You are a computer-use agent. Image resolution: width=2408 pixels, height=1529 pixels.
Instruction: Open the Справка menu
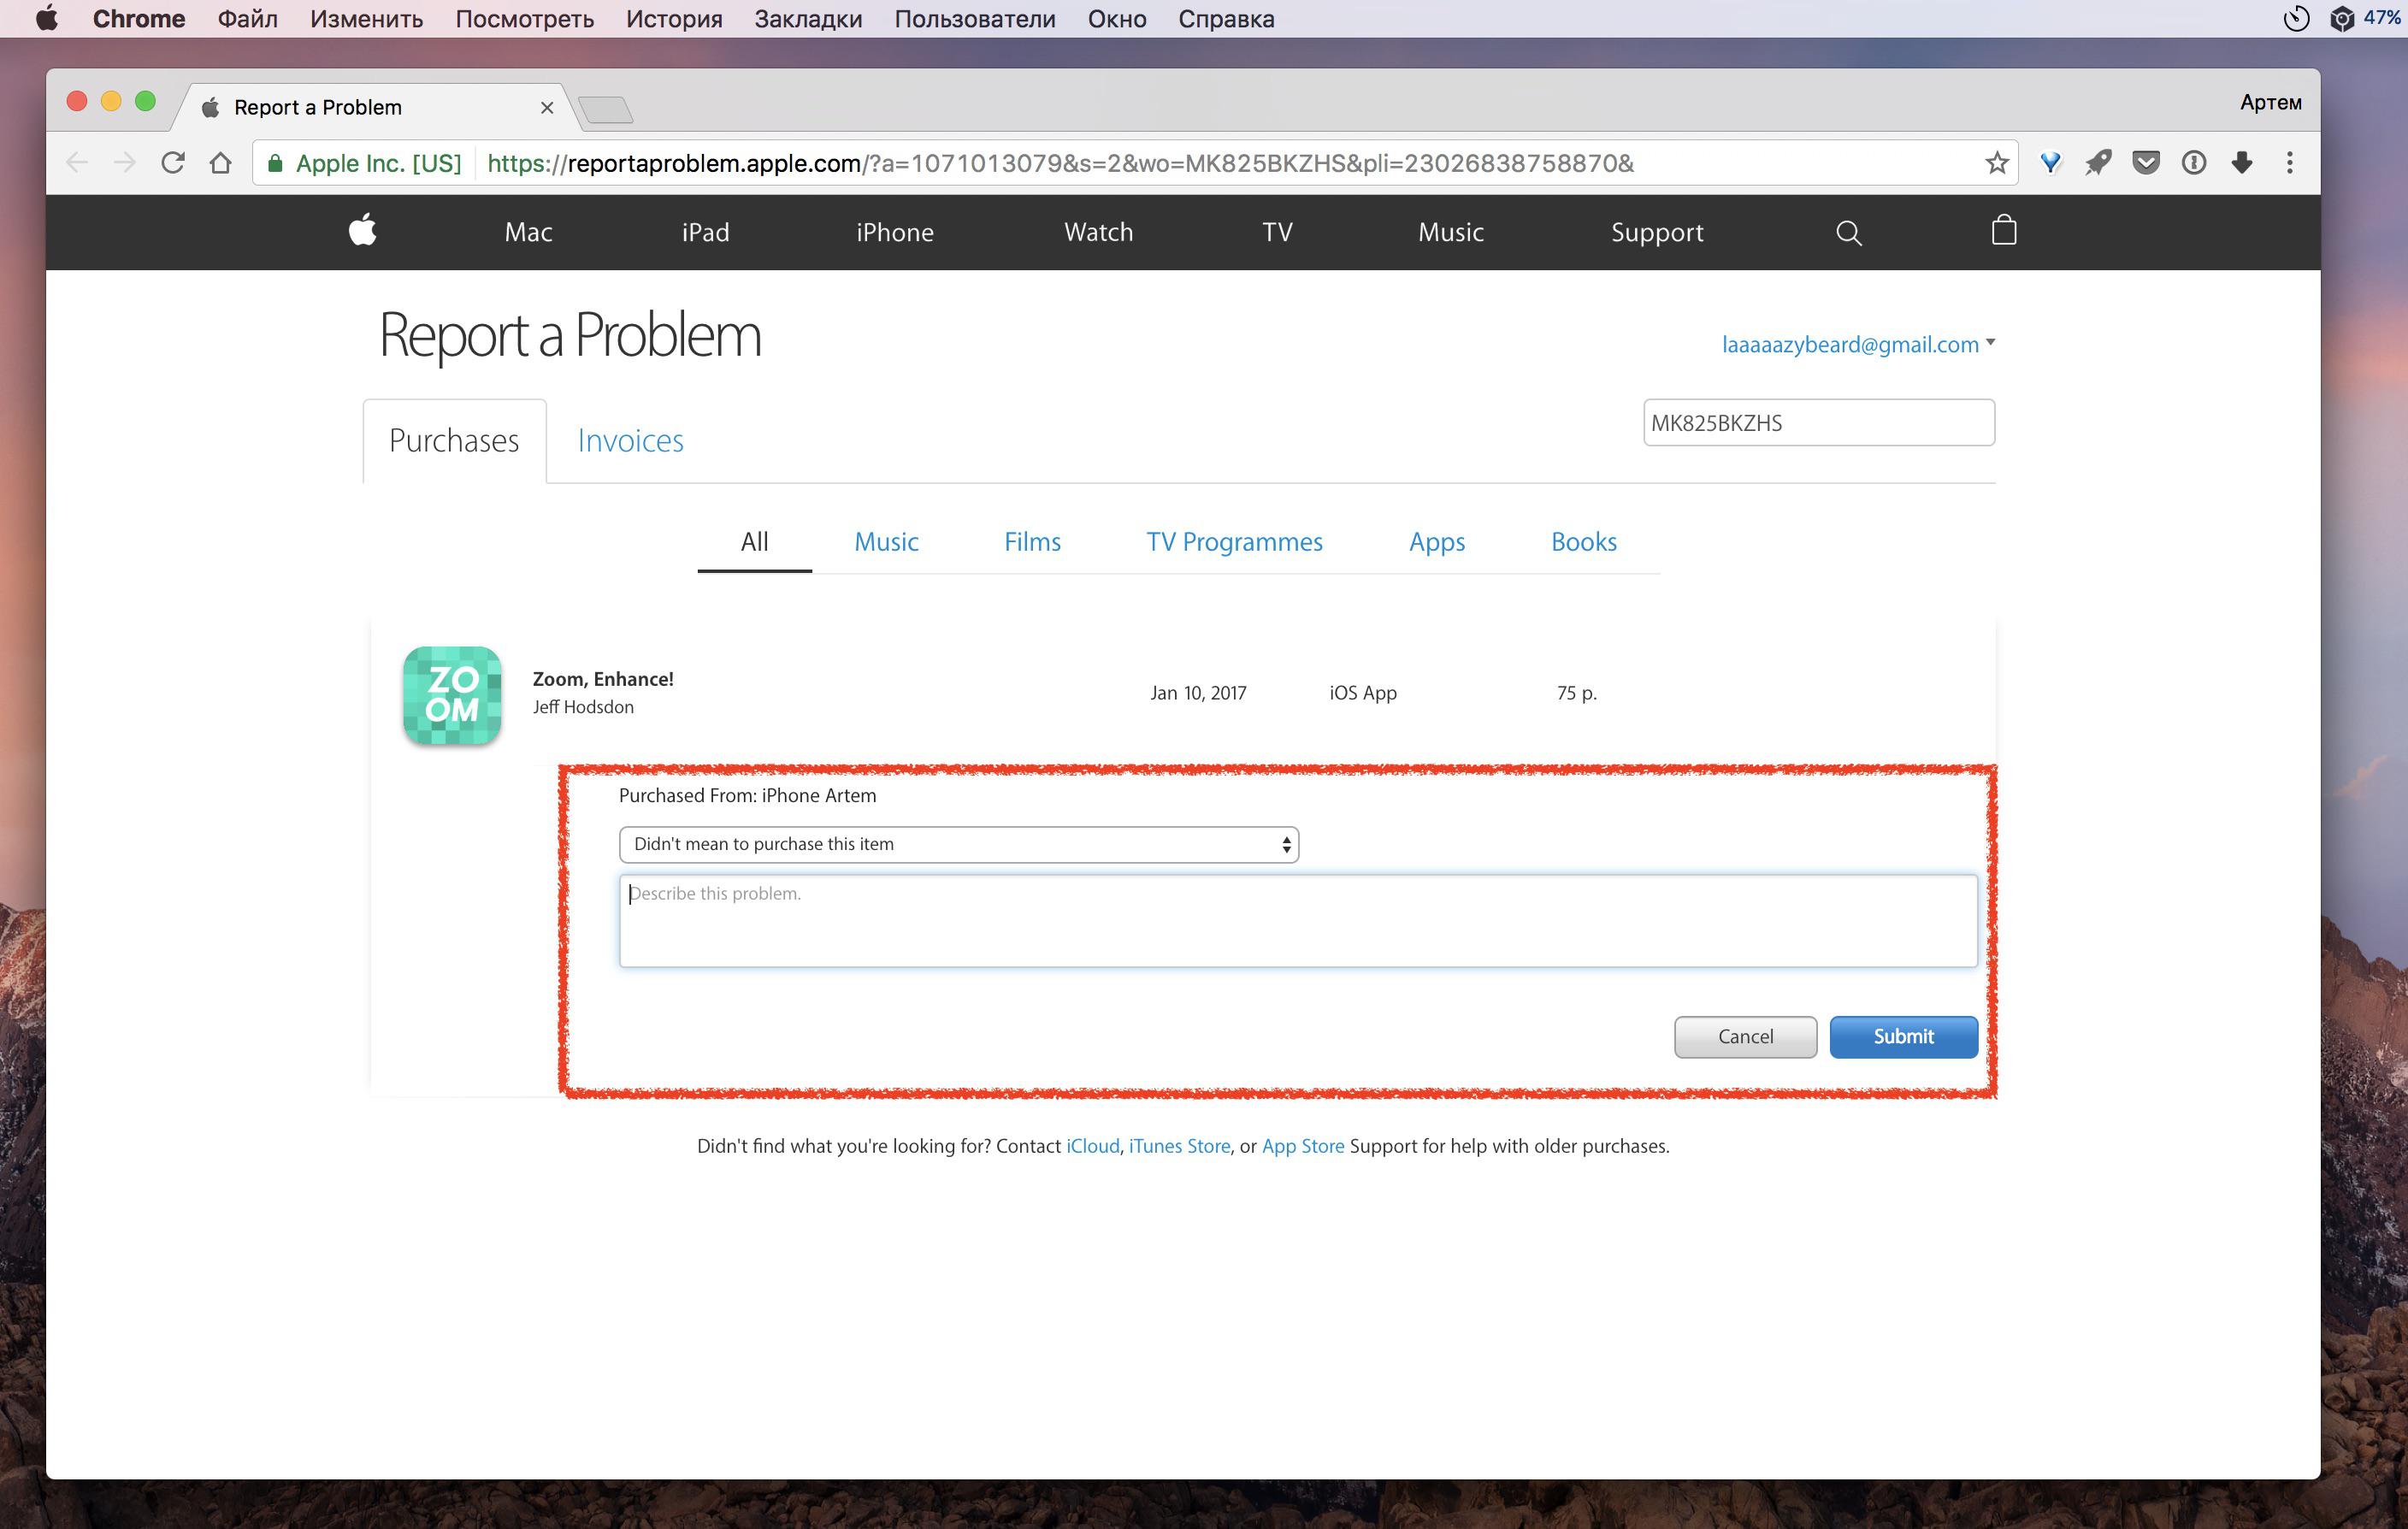[x=1226, y=18]
